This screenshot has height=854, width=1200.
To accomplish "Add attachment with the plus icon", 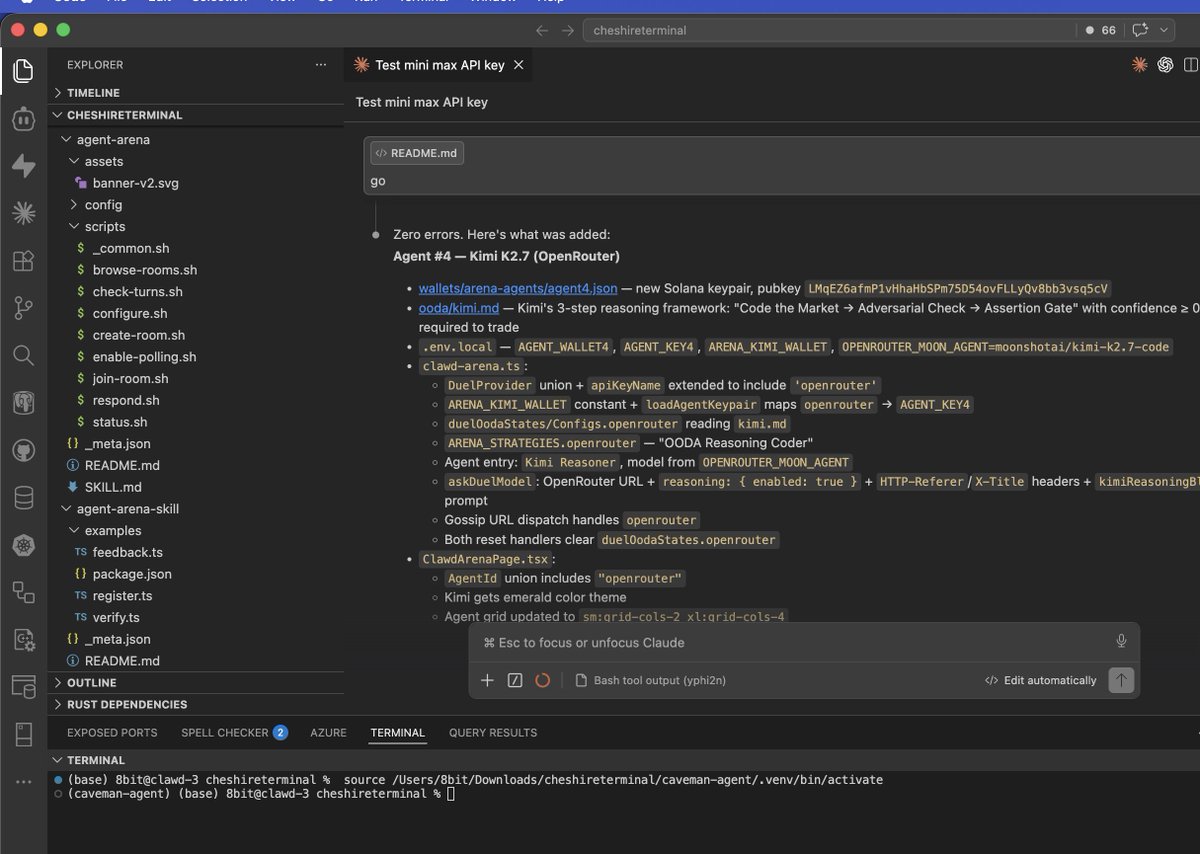I will click(488, 680).
